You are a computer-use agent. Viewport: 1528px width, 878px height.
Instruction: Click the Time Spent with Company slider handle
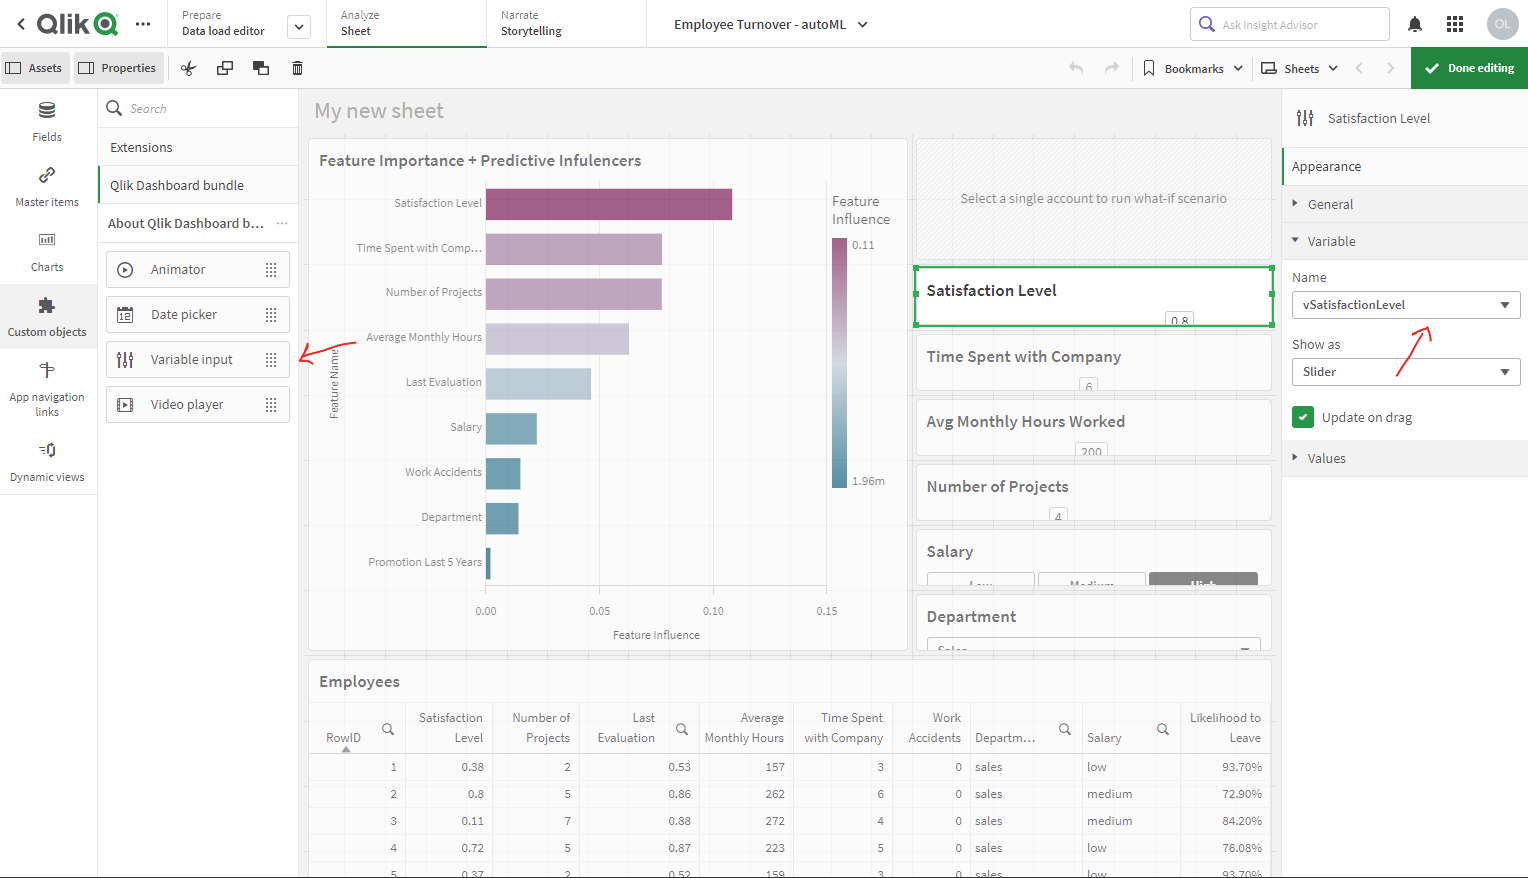1089,385
